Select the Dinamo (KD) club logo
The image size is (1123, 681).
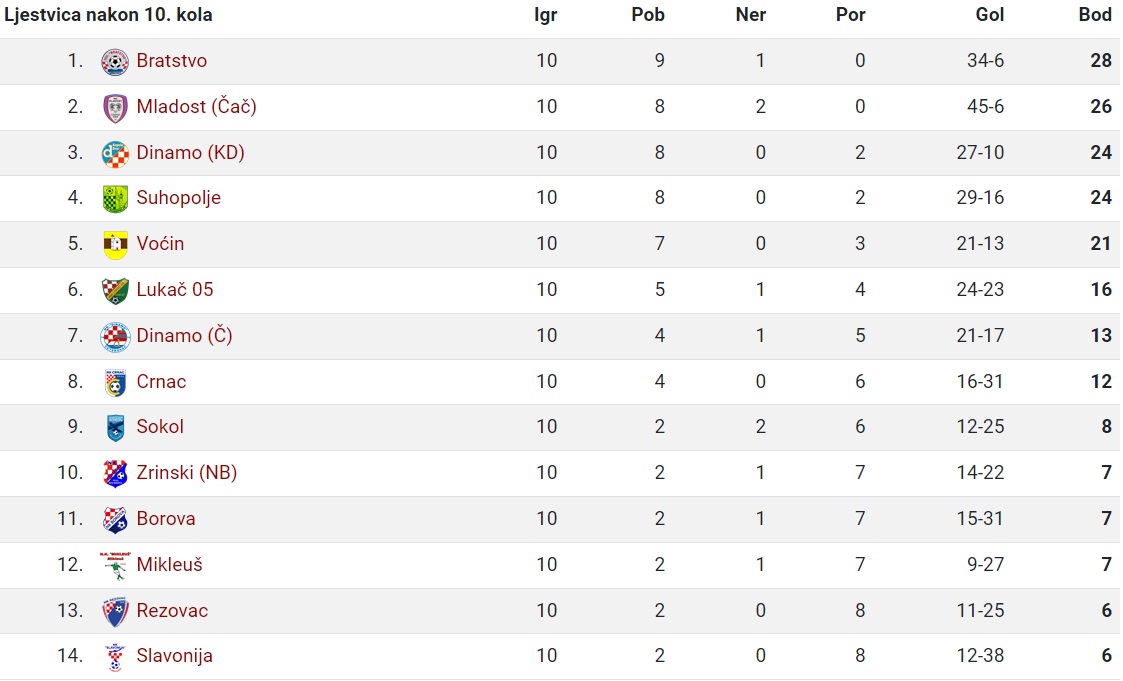pos(115,154)
